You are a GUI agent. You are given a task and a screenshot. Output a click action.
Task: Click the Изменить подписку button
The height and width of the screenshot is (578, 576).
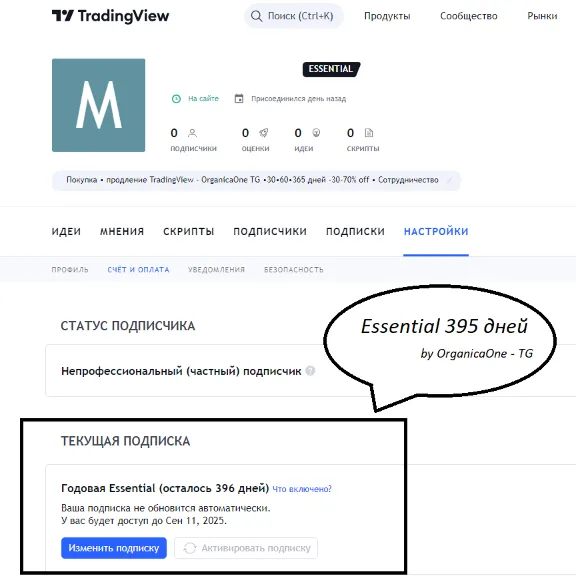tap(114, 548)
